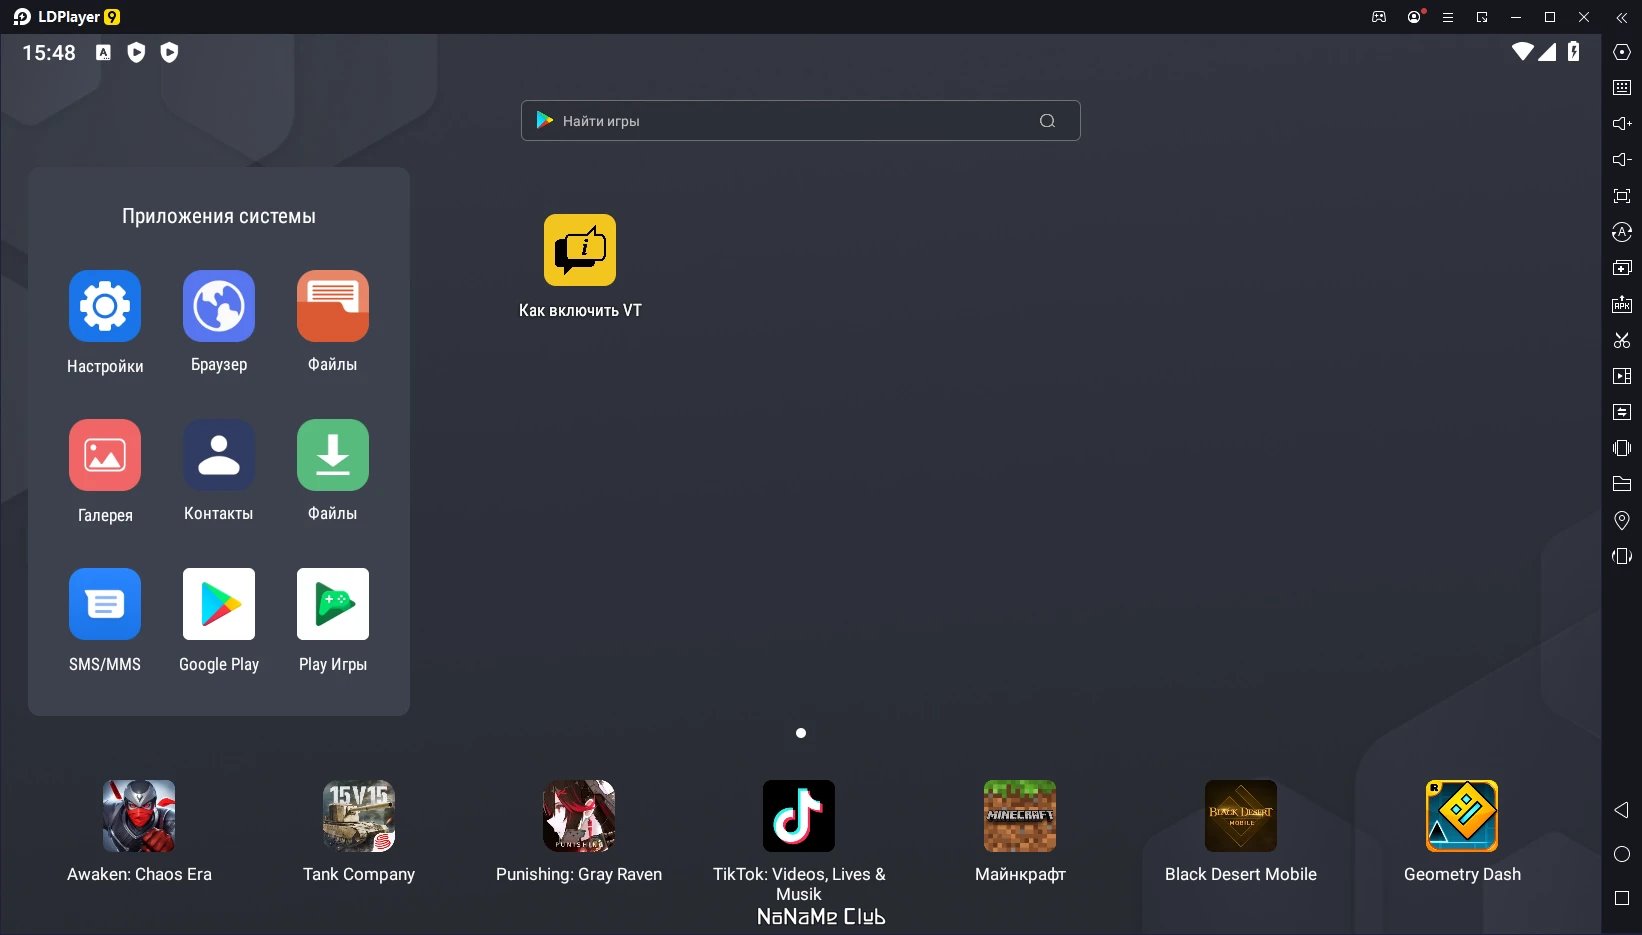Viewport: 1642px width, 935px height.
Task: Click the 15:48 clock in status bar
Action: click(x=49, y=52)
